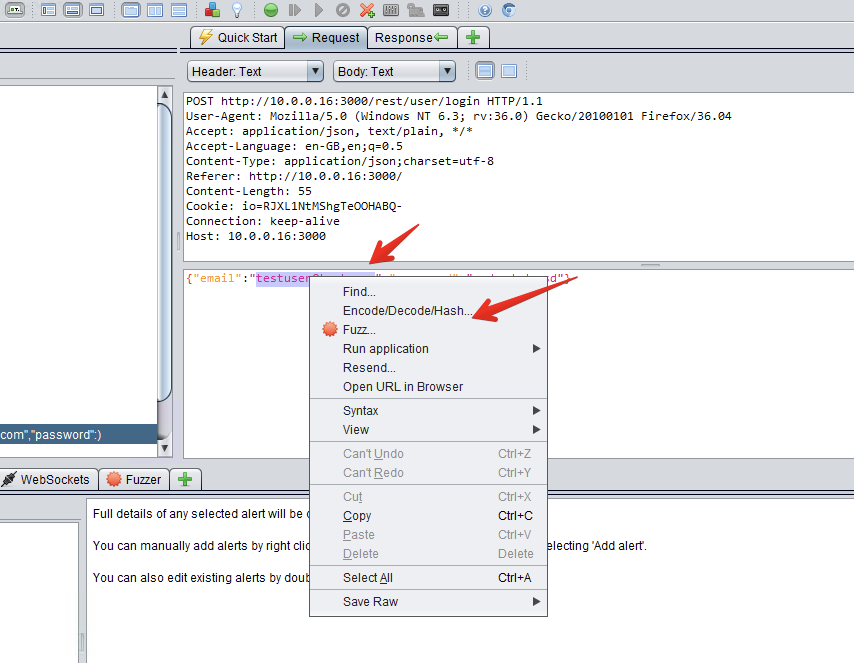854x663 pixels.
Task: Click the orange Fuzz icon in menu
Action: pos(330,330)
